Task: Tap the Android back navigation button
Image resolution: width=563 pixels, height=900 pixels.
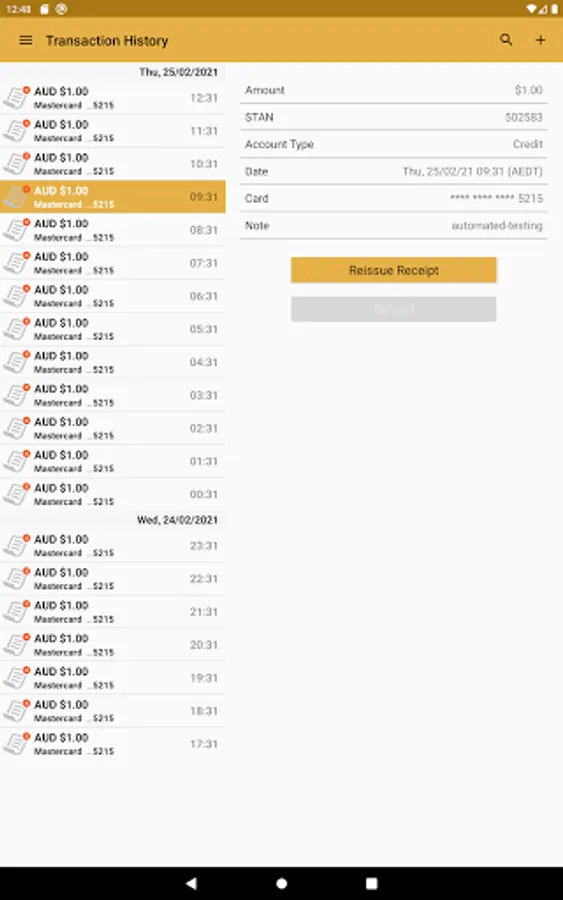Action: point(192,883)
